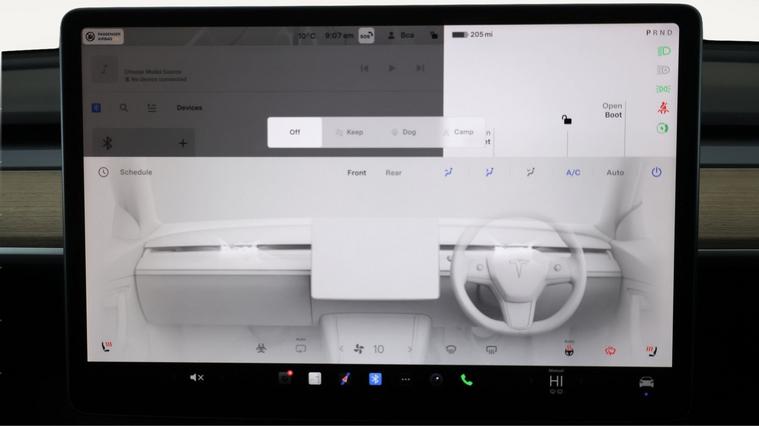
Task: Decrease fan speed with left chevron
Action: pyautogui.click(x=341, y=349)
